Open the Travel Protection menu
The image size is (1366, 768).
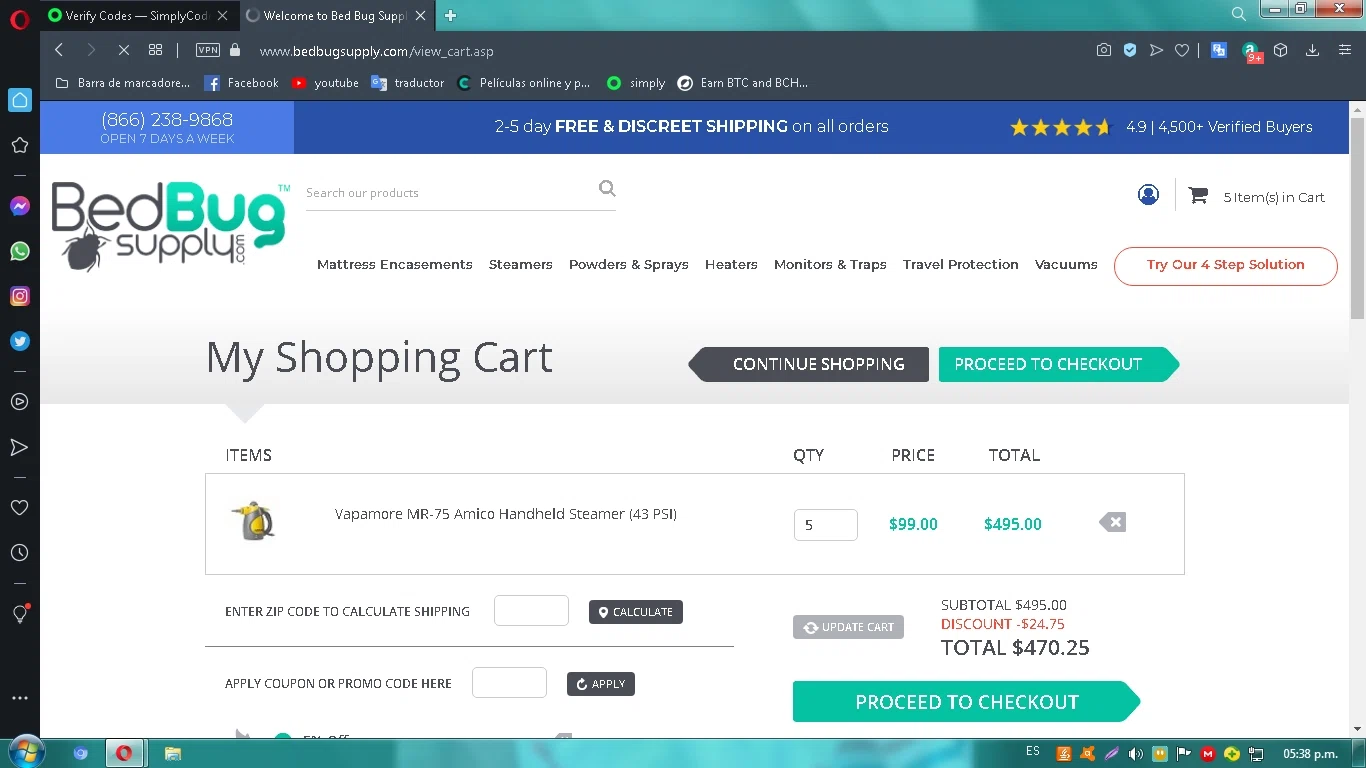(960, 265)
